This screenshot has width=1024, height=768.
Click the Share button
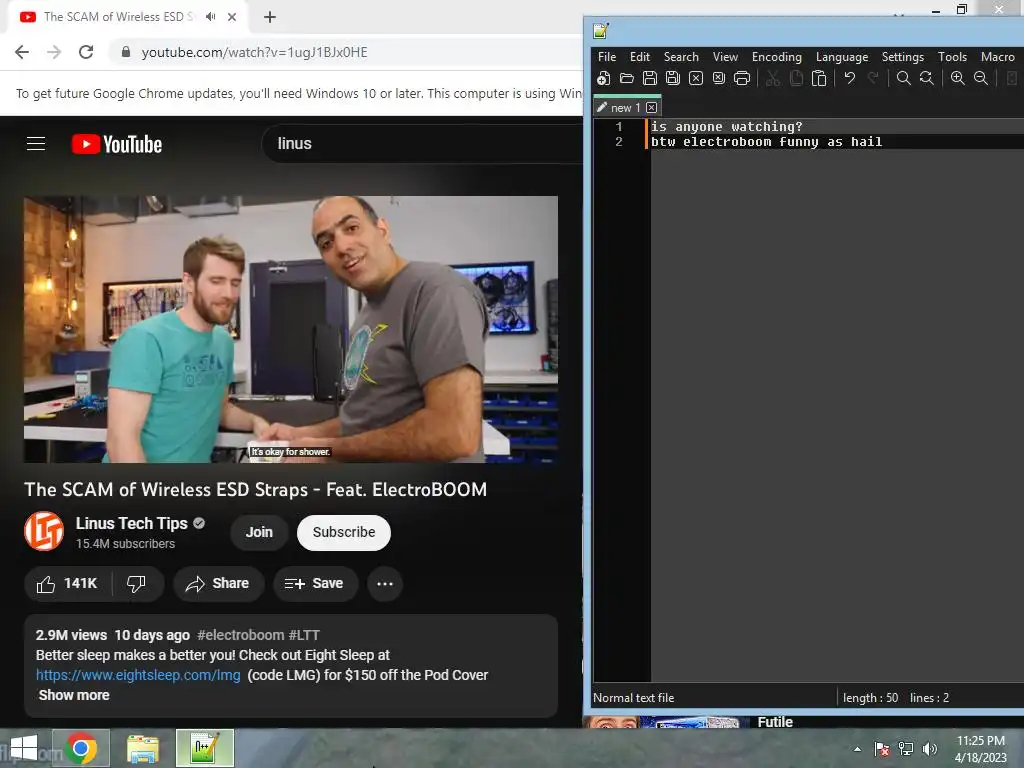coord(218,583)
